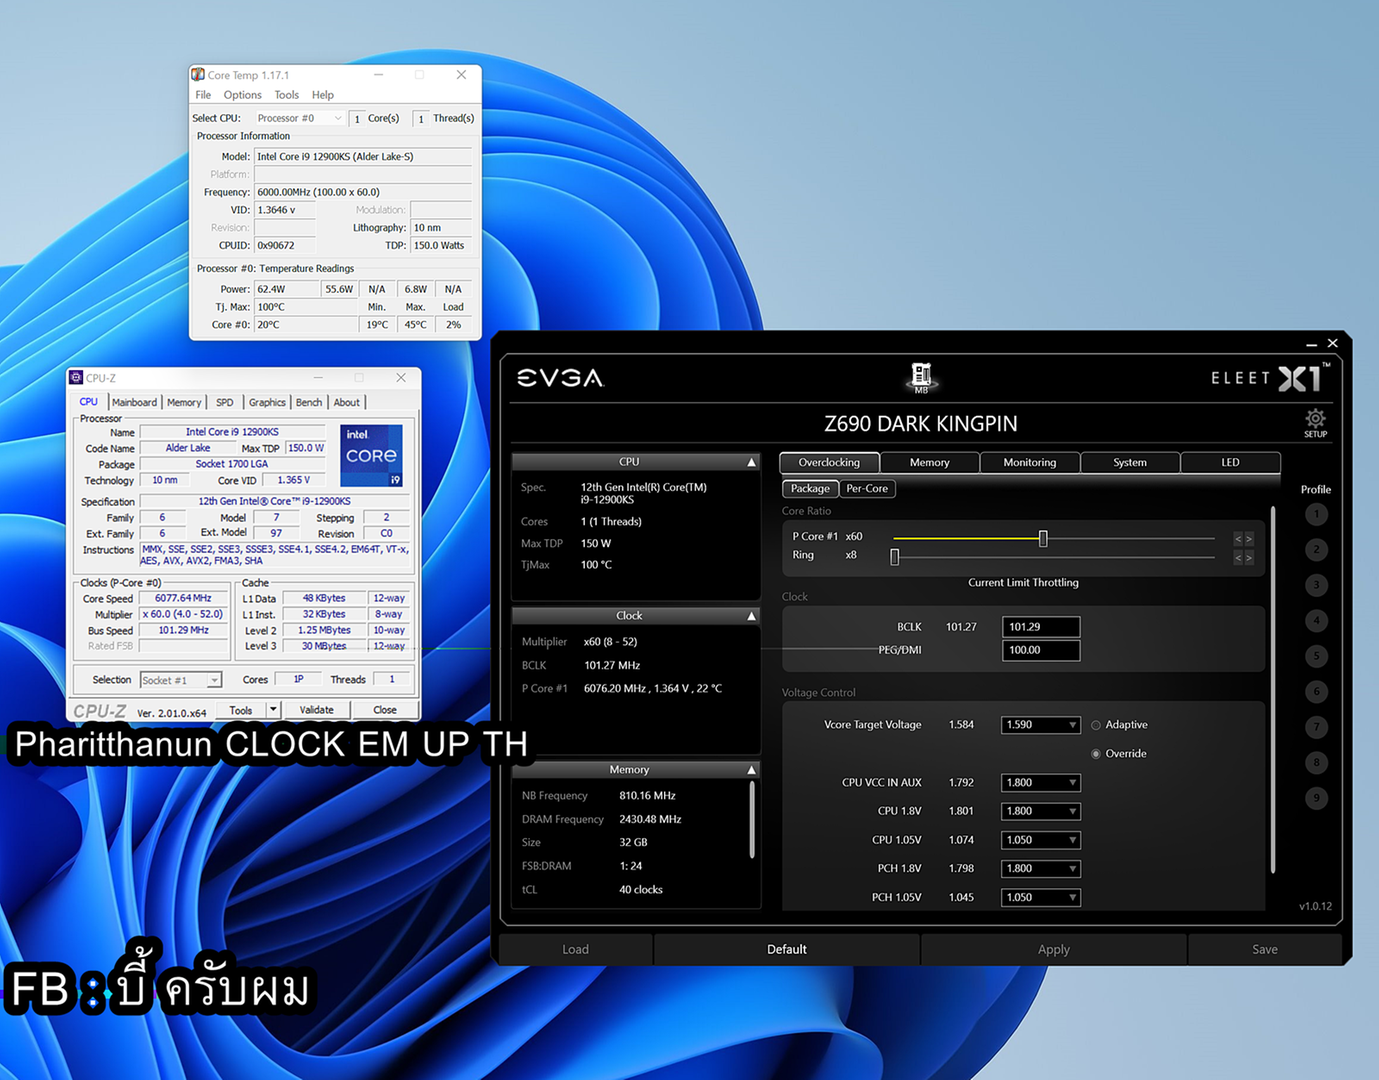Click the Intel Core i9 logo in CPU-Z
Image resolution: width=1379 pixels, height=1080 pixels.
click(x=371, y=455)
